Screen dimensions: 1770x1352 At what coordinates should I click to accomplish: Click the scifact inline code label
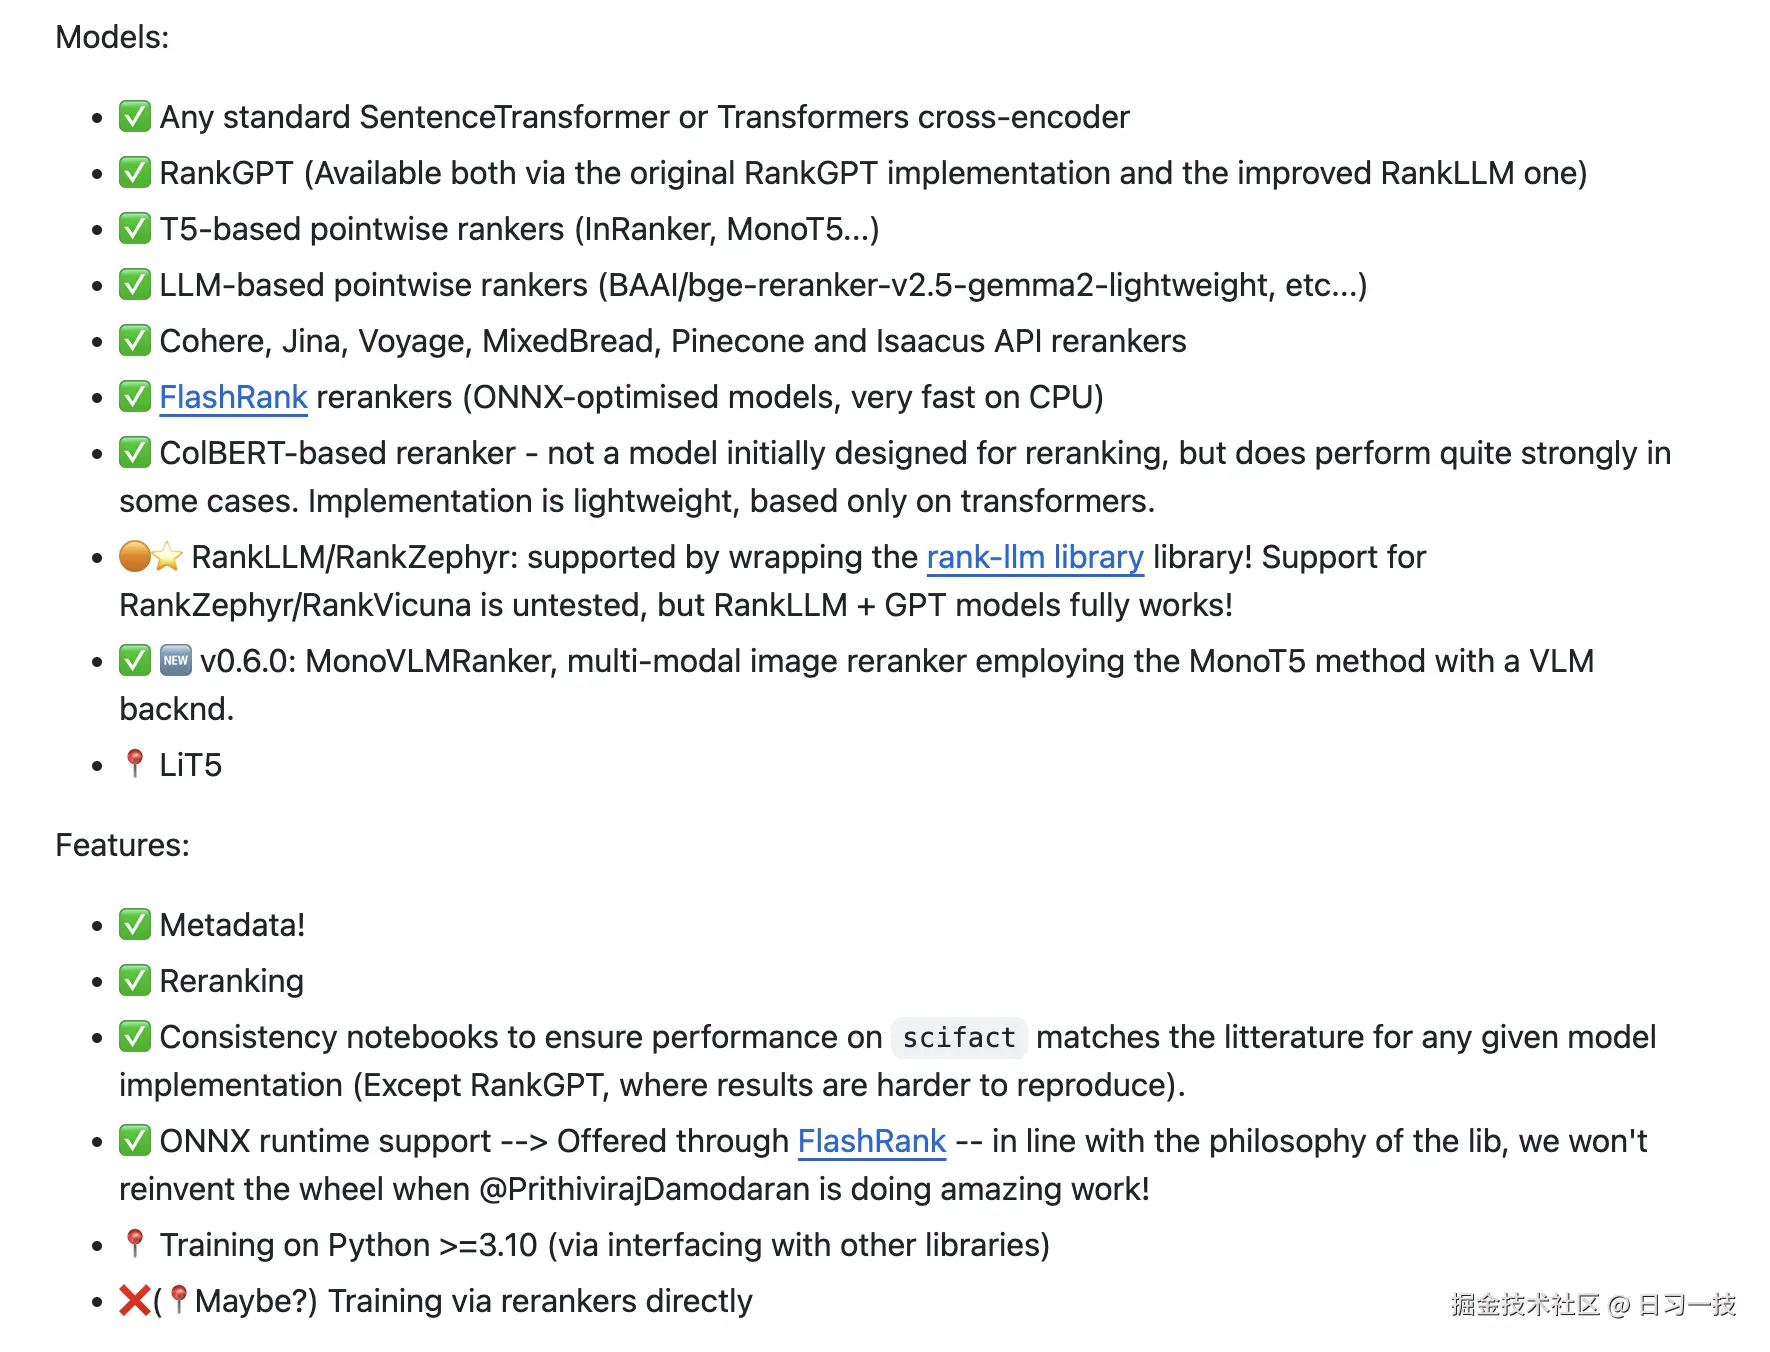959,1038
